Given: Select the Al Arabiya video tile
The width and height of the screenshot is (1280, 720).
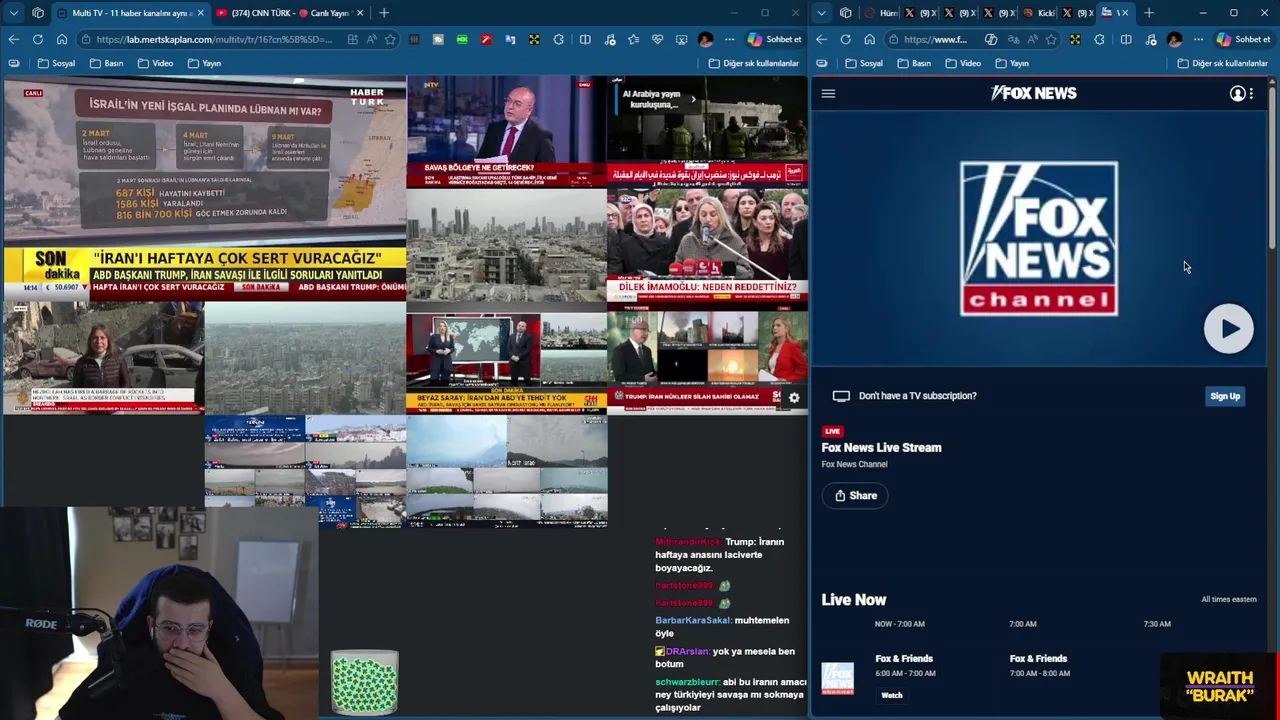Looking at the screenshot, I should tap(707, 132).
